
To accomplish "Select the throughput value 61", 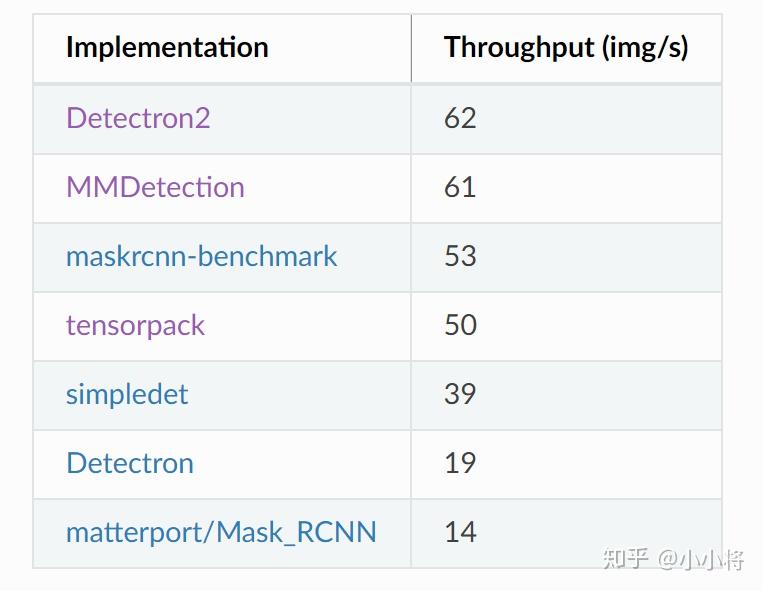I will [x=460, y=187].
